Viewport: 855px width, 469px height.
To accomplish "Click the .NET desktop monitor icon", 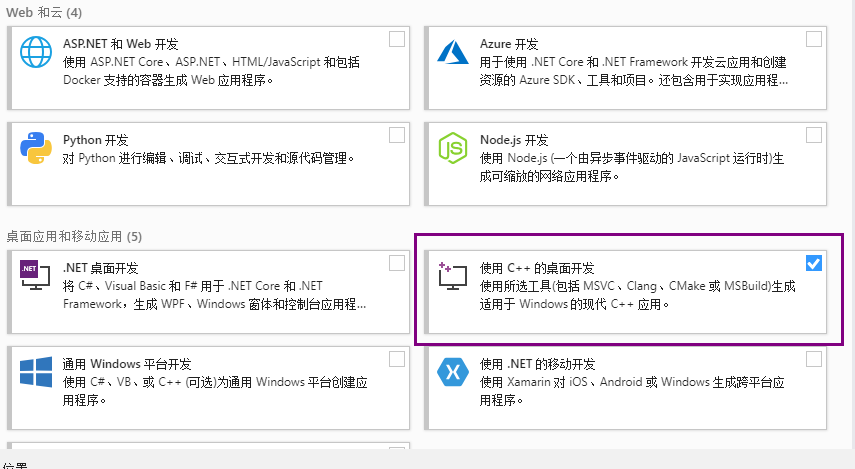I will pyautogui.click(x=35, y=275).
